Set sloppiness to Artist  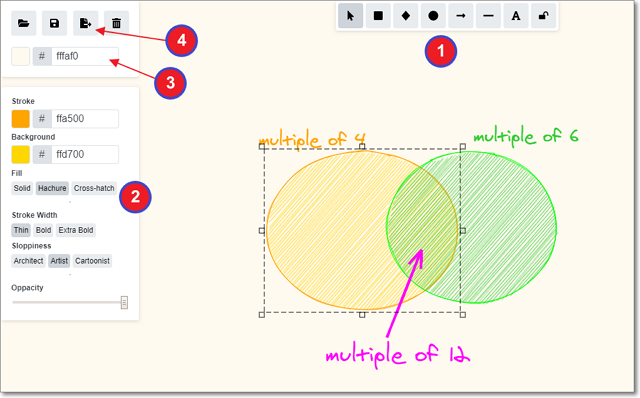59,261
